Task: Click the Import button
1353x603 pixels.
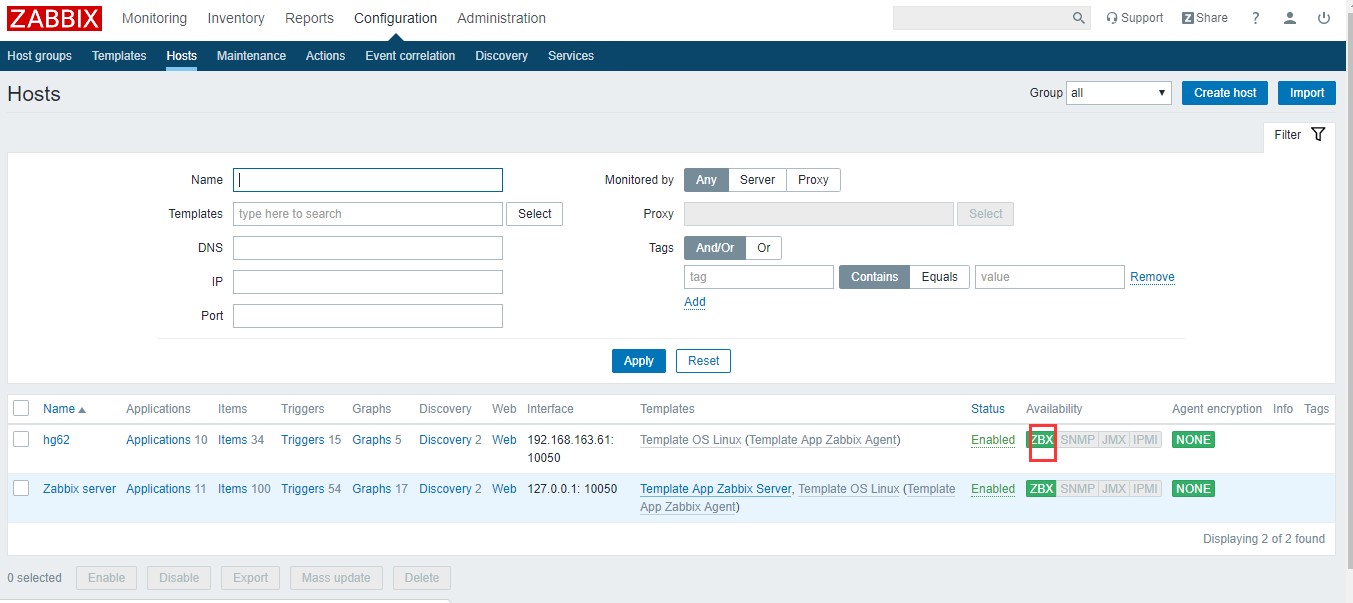Action: click(x=1307, y=93)
